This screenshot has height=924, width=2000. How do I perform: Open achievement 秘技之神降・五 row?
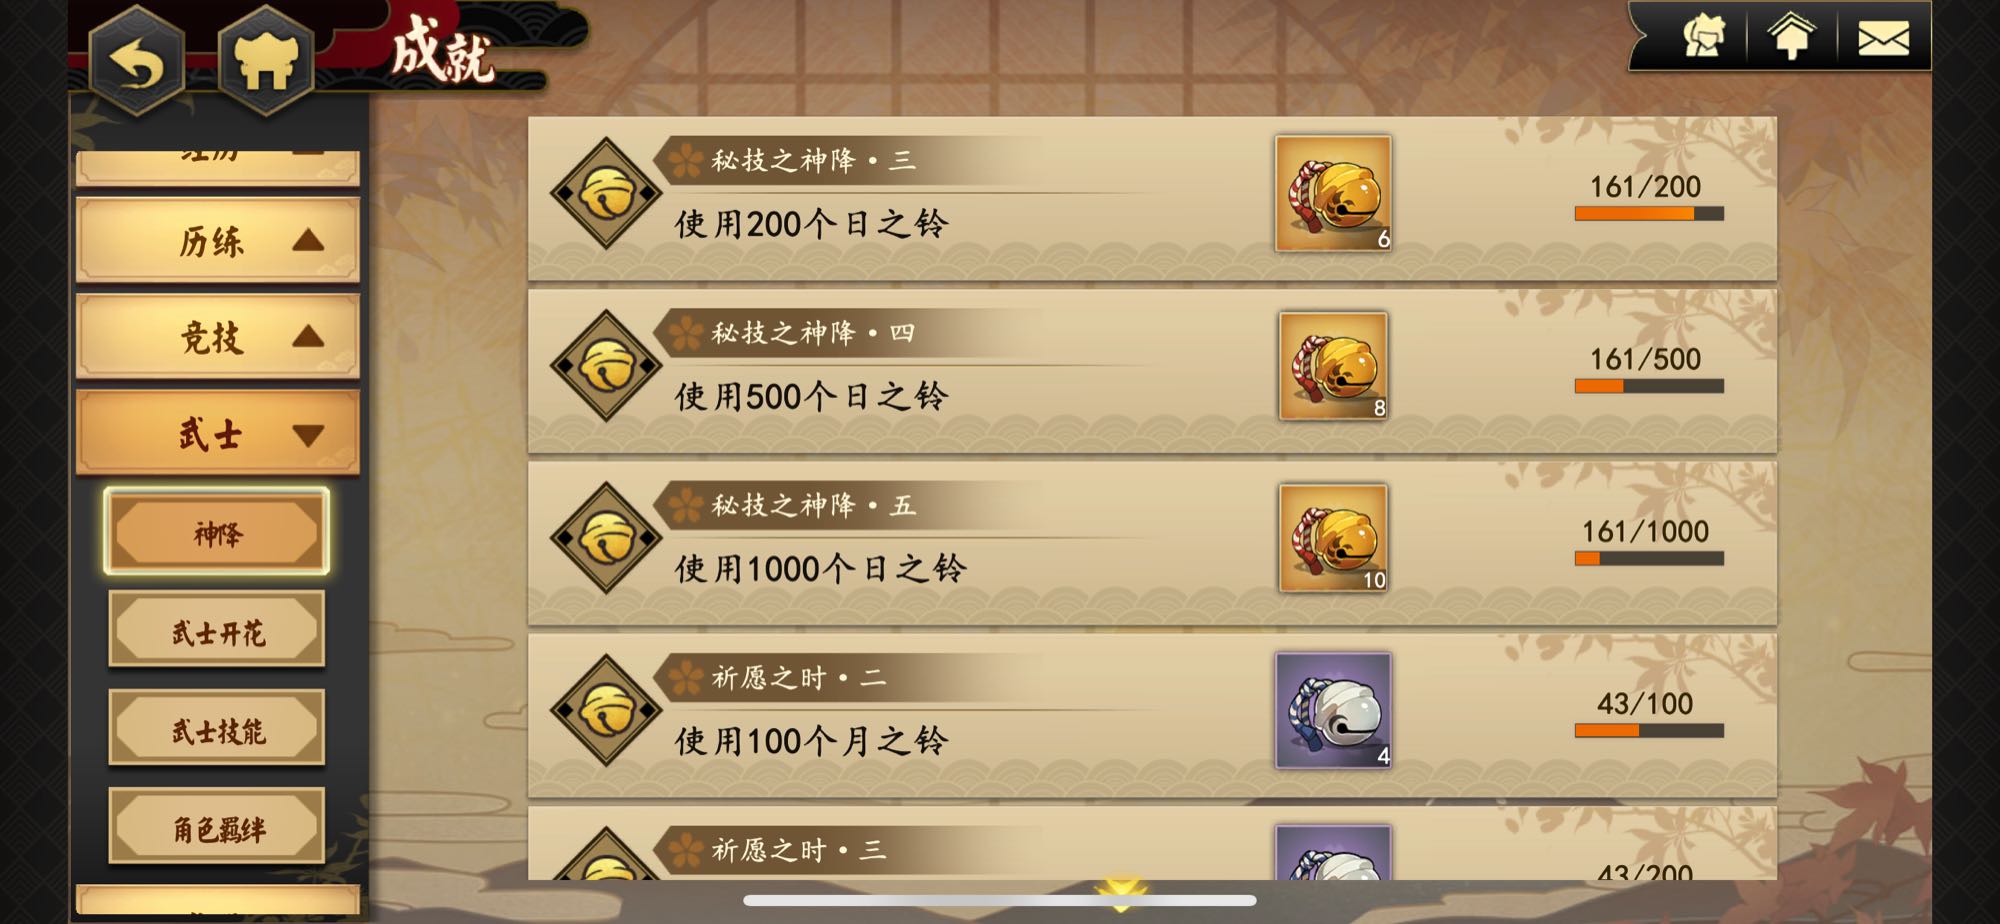pyautogui.click(x=1152, y=544)
